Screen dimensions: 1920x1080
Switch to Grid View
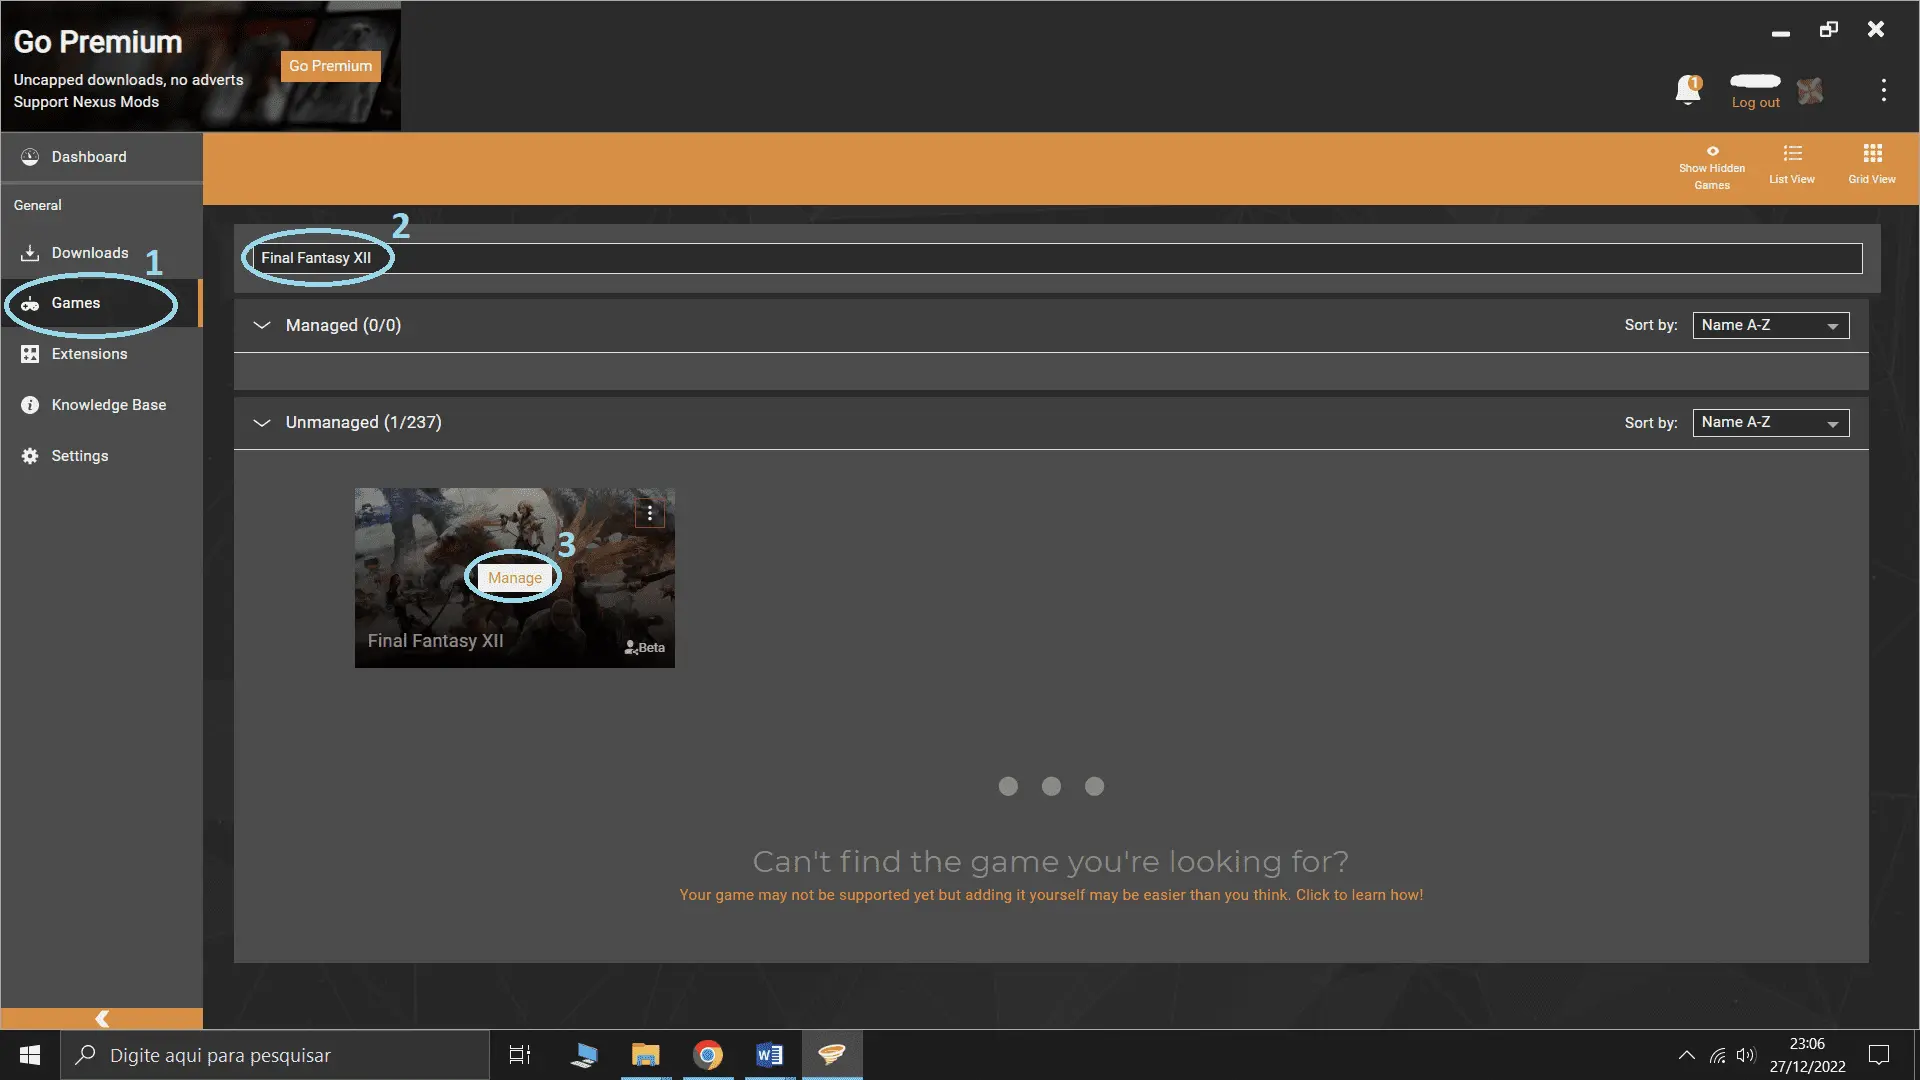coord(1872,165)
